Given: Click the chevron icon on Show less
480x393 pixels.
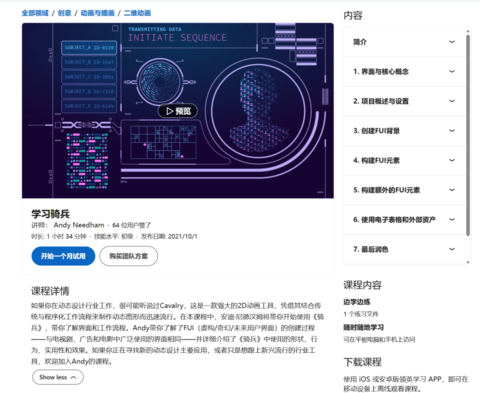Looking at the screenshot, I should point(73,377).
